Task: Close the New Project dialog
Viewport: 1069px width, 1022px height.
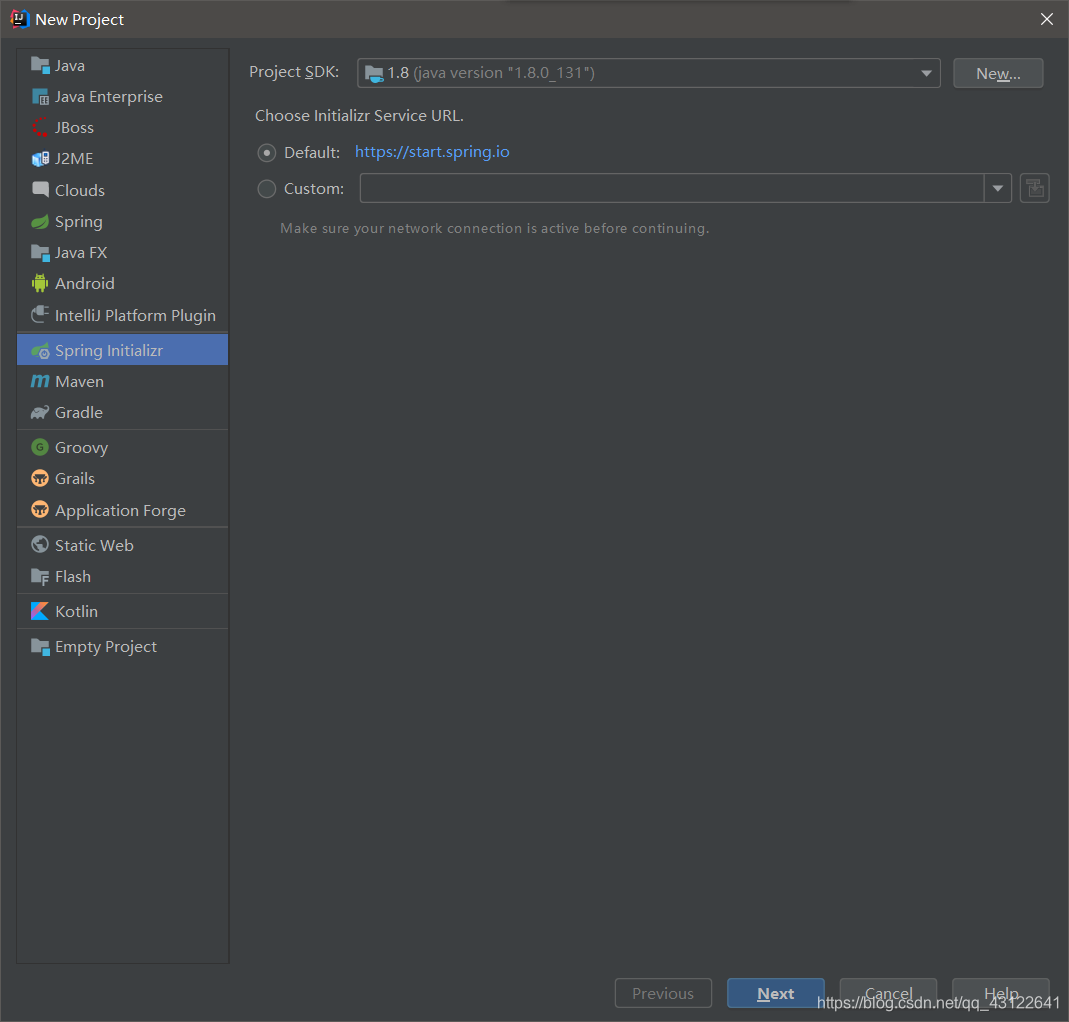Action: coord(1047,19)
